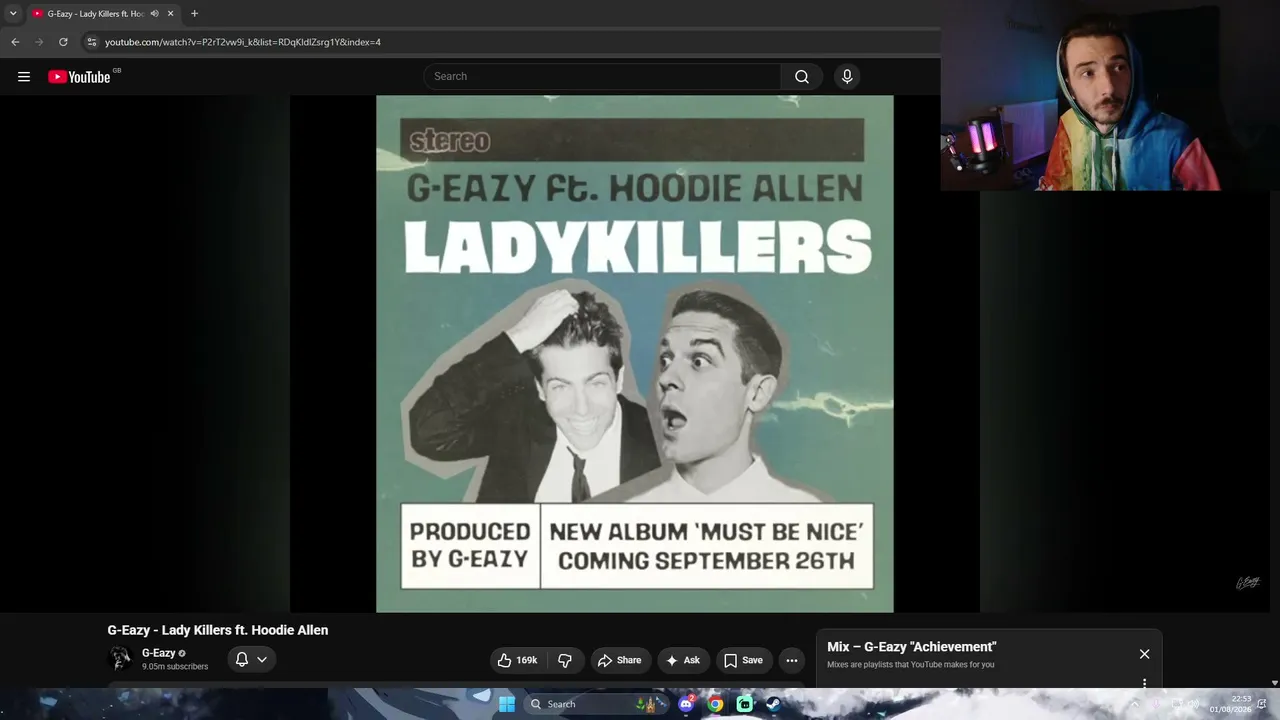
Task: Save the video to a playlist
Action: (743, 660)
